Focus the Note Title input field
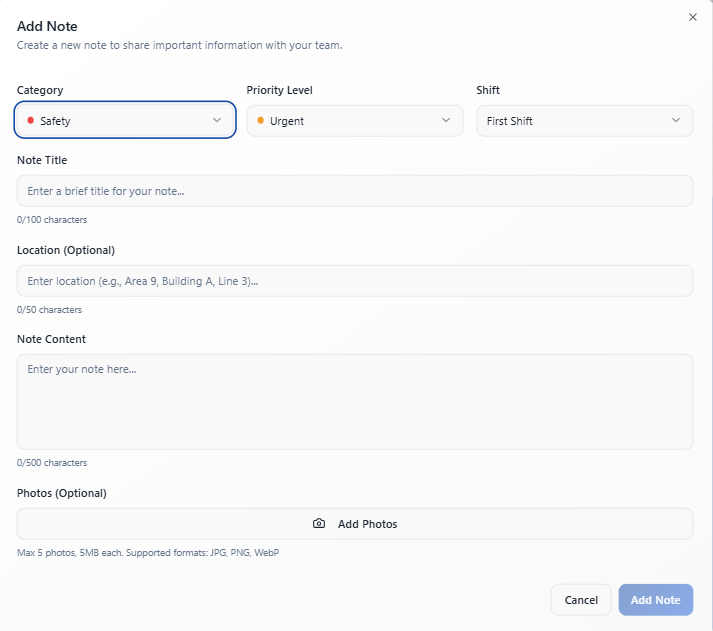The width and height of the screenshot is (713, 631). coord(355,191)
